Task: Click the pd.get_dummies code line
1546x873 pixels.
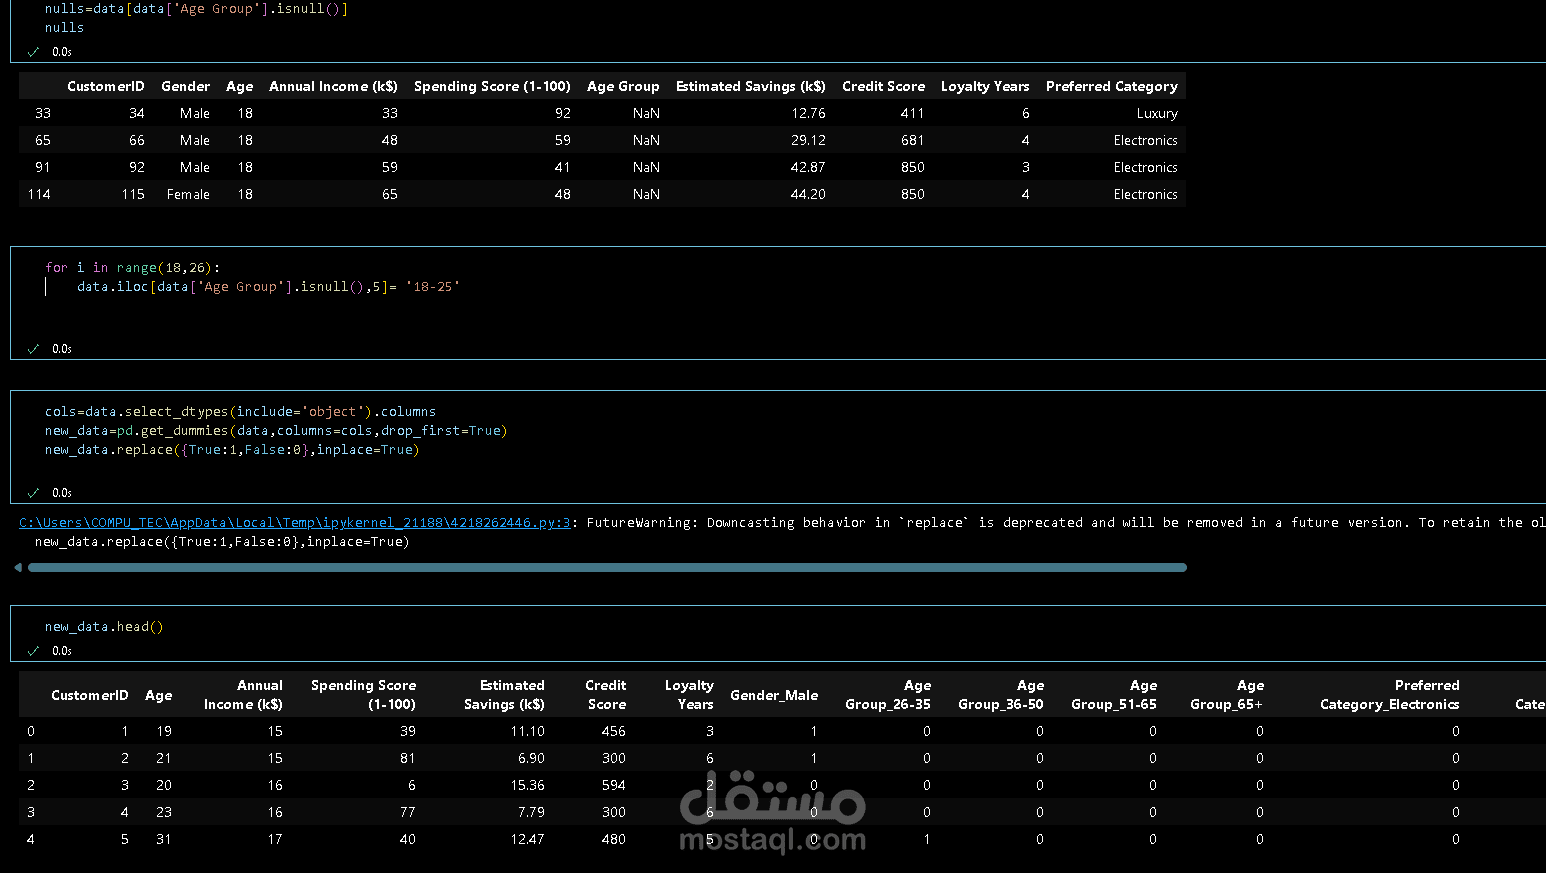Action: point(276,431)
